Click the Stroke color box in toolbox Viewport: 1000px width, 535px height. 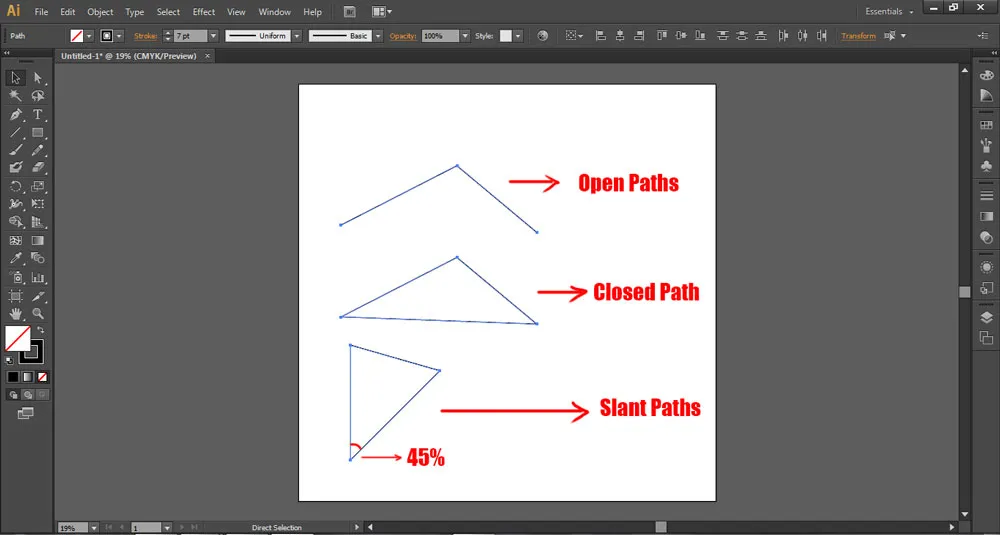(31, 351)
